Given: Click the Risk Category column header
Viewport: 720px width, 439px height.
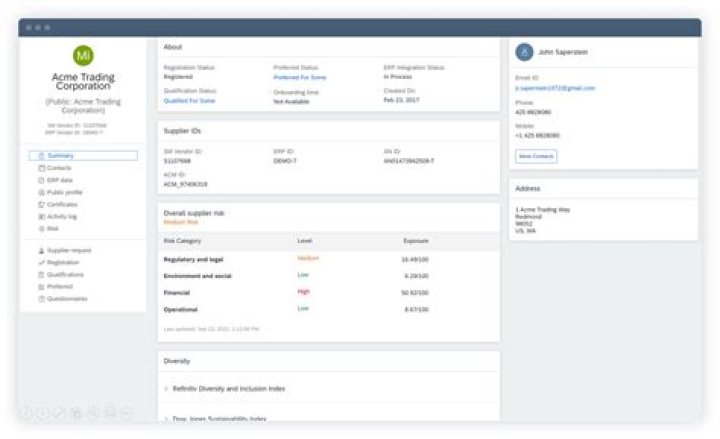Looking at the screenshot, I should (x=182, y=241).
